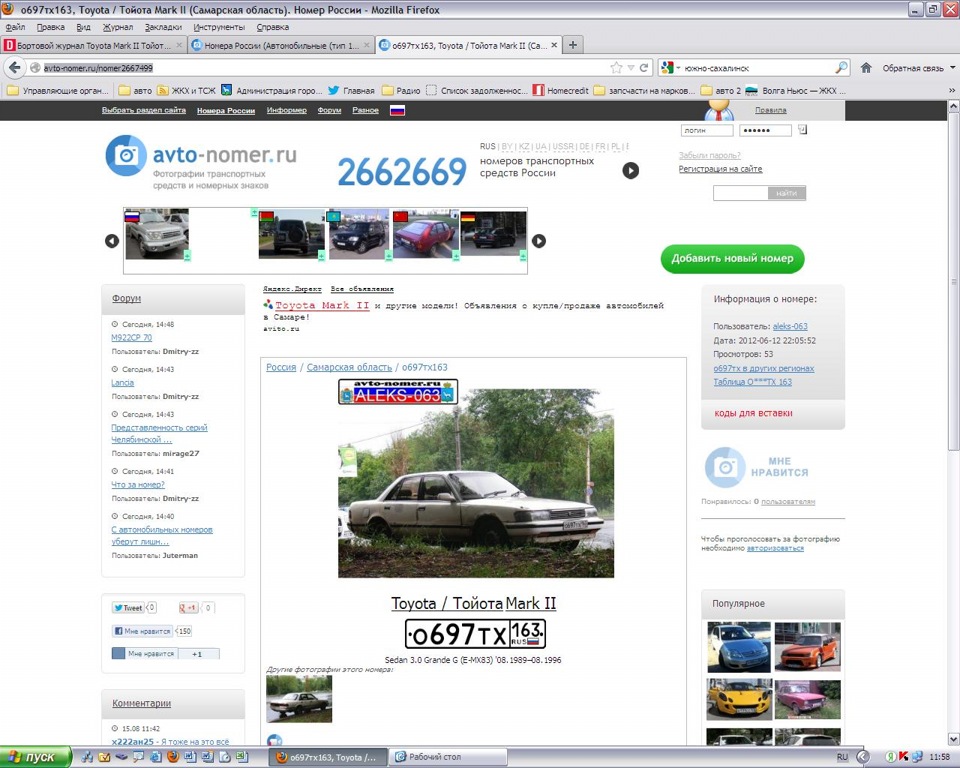
Task: Bookmark page with the star icon
Action: pyautogui.click(x=616, y=67)
